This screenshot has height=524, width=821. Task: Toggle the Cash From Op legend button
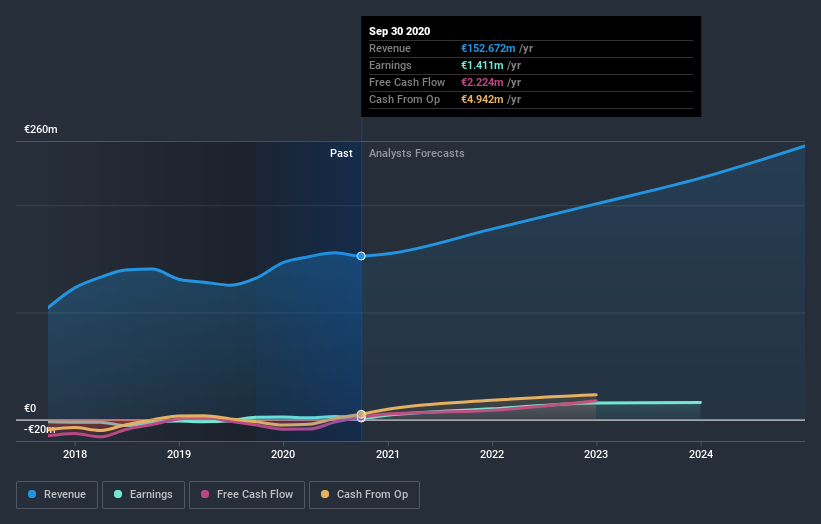[x=364, y=495]
